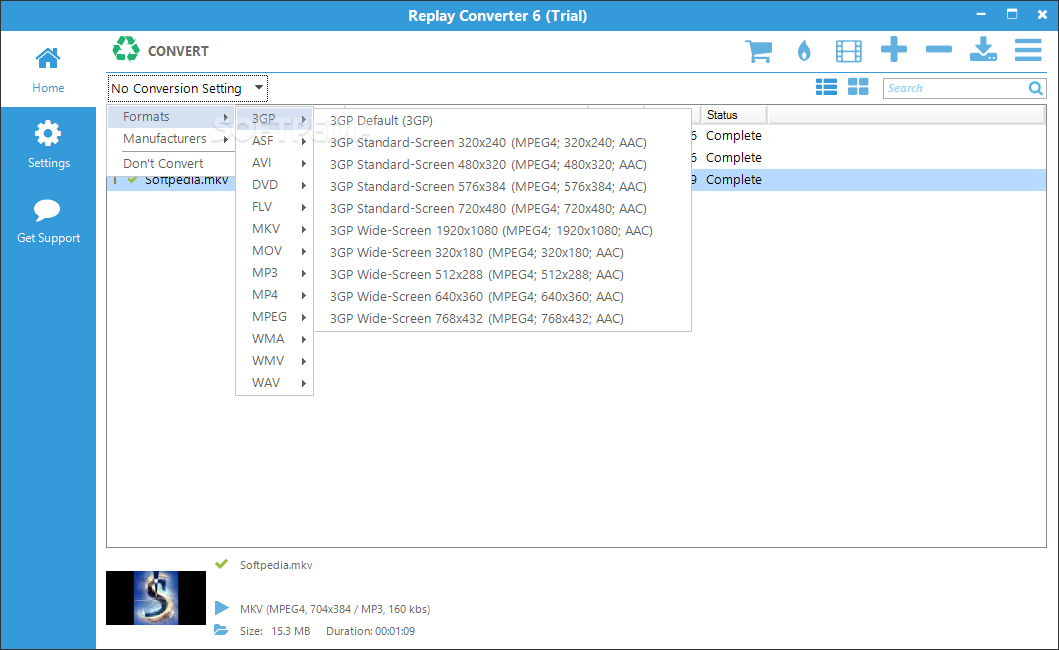Screen dimensions: 1059x650
Task: Click the green recycle Convert icon
Action: pos(126,50)
